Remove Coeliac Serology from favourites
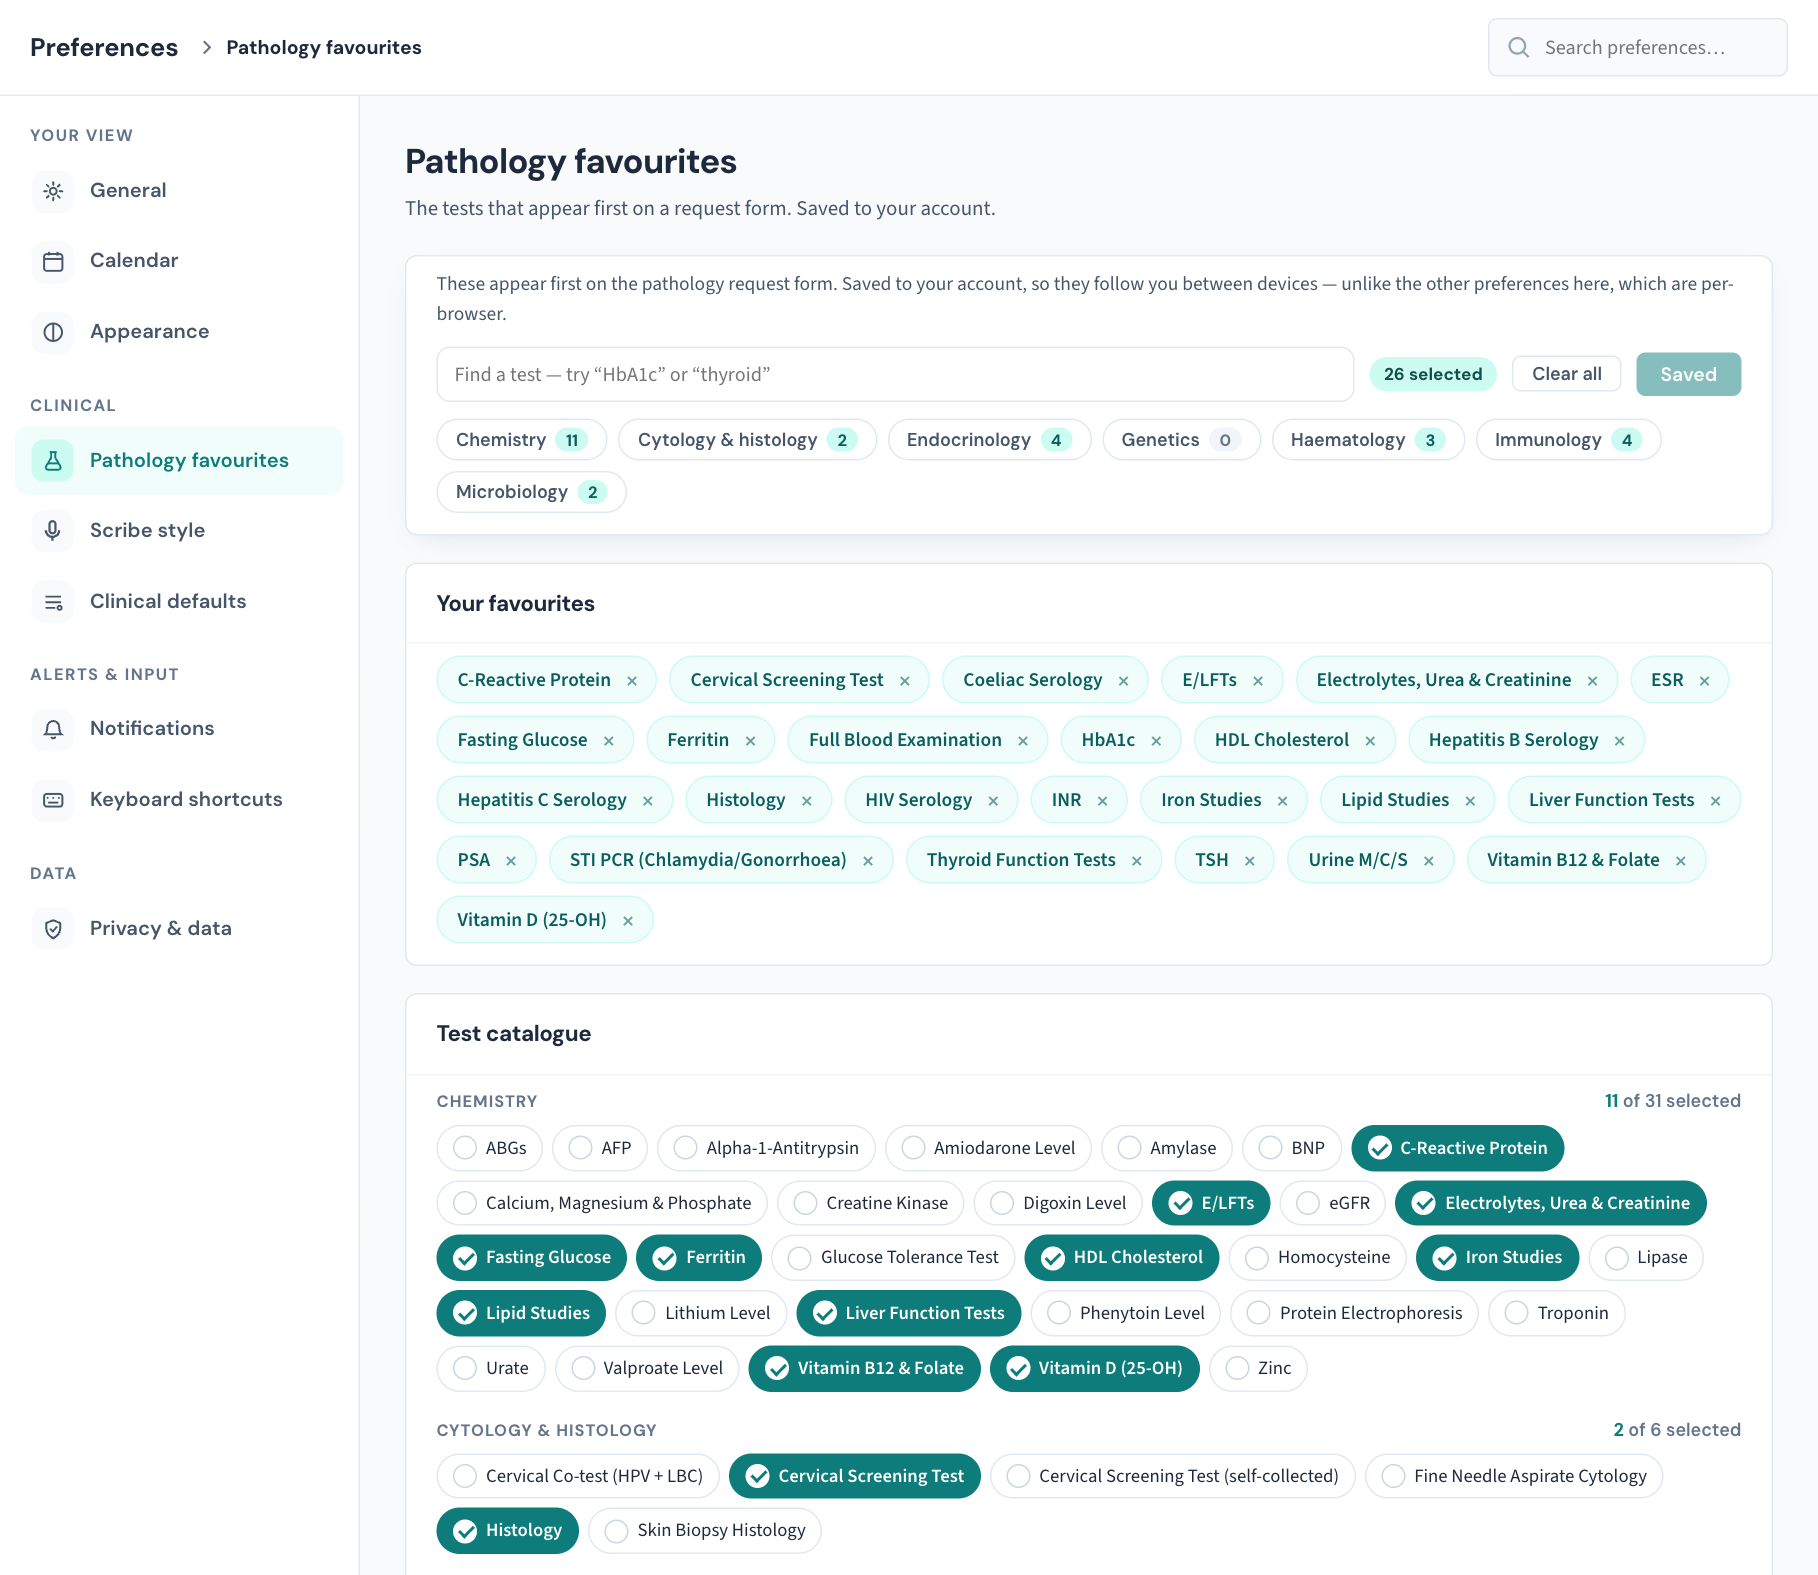 tap(1123, 681)
